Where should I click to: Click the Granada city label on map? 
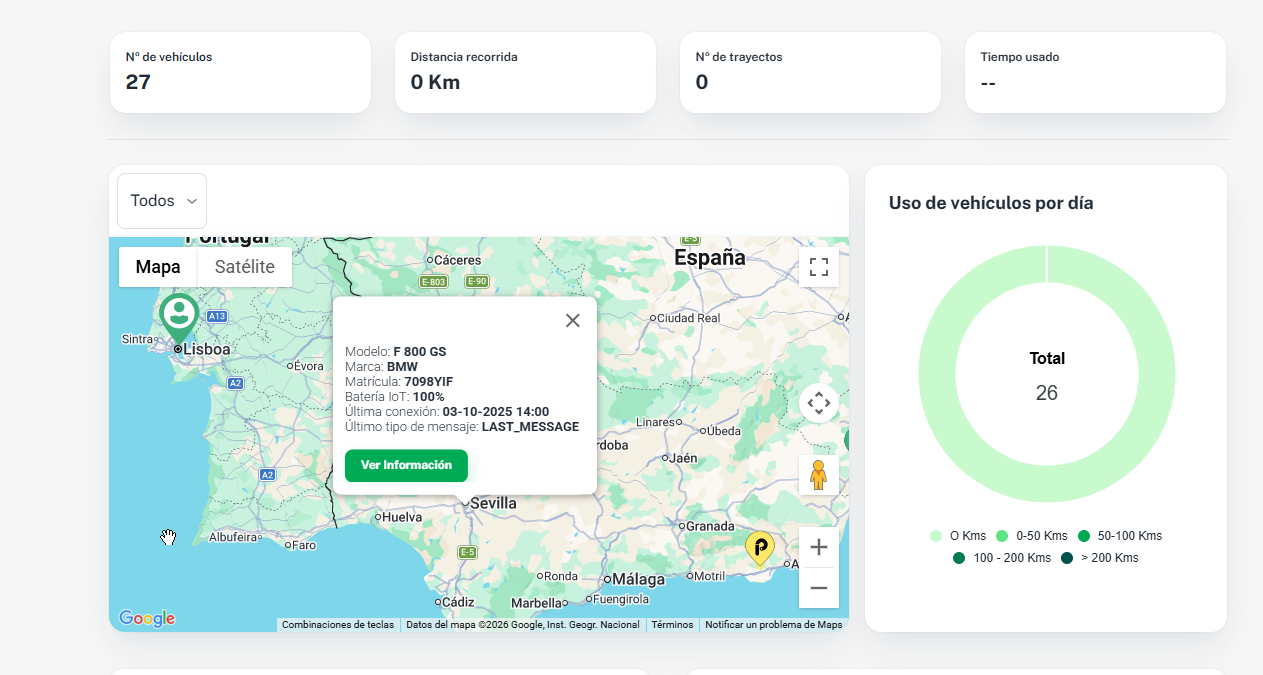(x=711, y=526)
